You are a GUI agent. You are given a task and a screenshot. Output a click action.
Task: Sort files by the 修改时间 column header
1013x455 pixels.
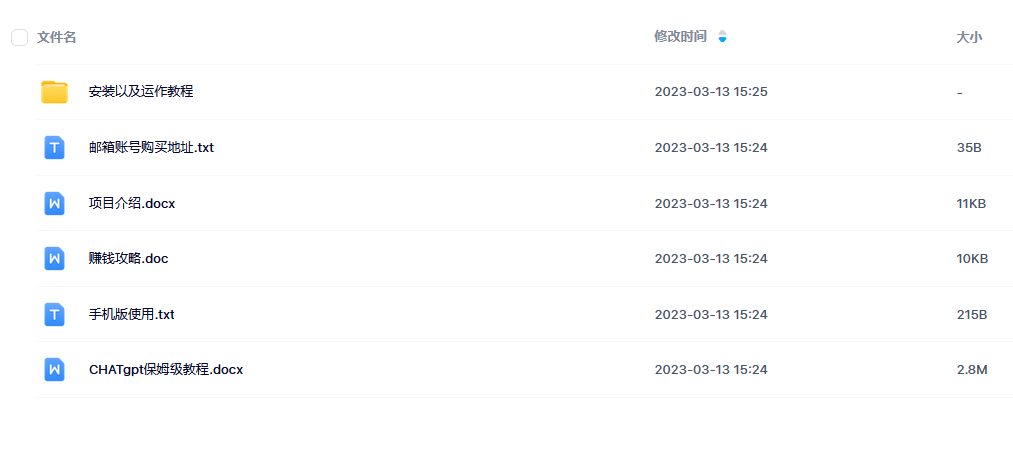680,37
